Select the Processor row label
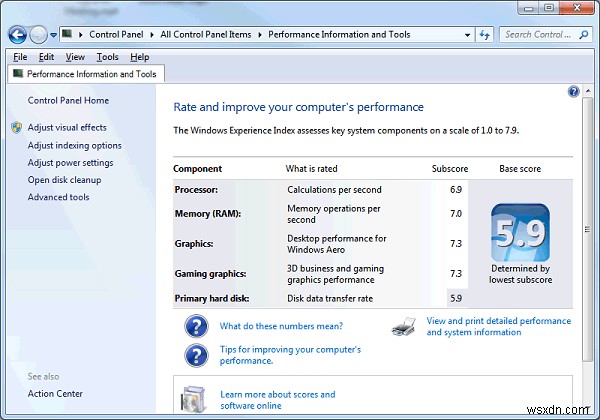 (196, 190)
